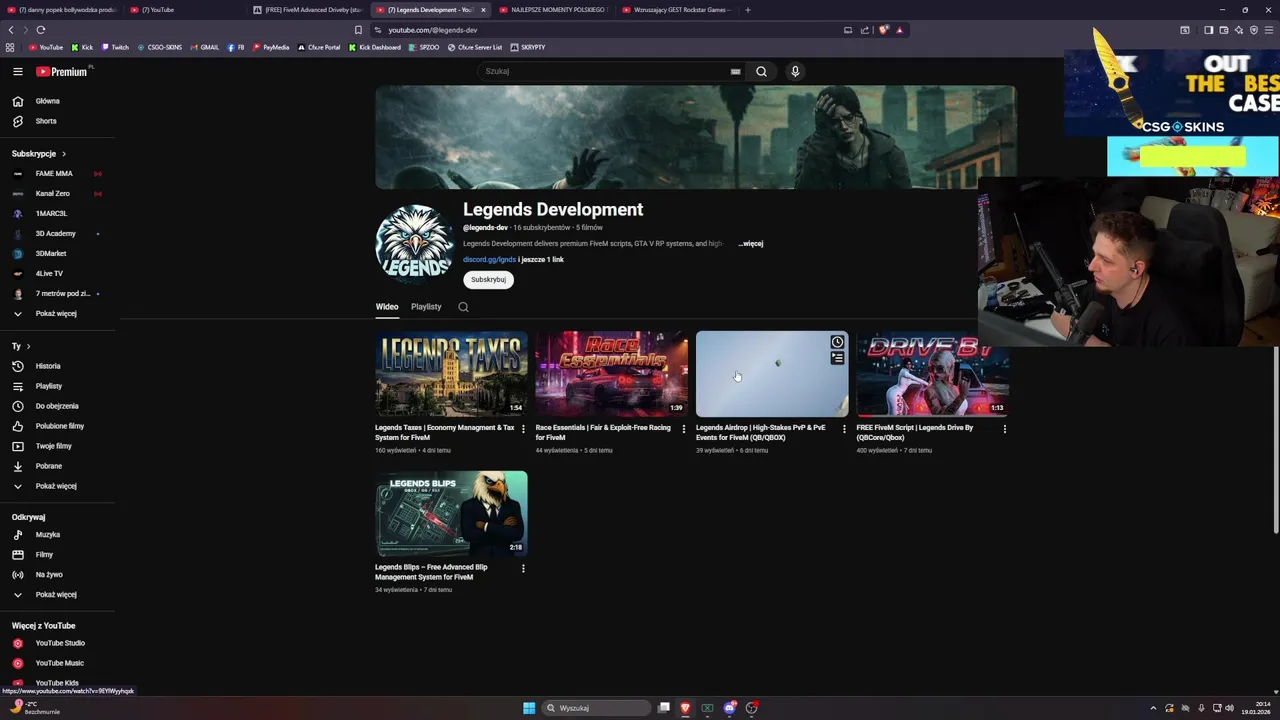The width and height of the screenshot is (1280, 720).
Task: Open Legends Taxes video thumbnail
Action: click(x=451, y=374)
